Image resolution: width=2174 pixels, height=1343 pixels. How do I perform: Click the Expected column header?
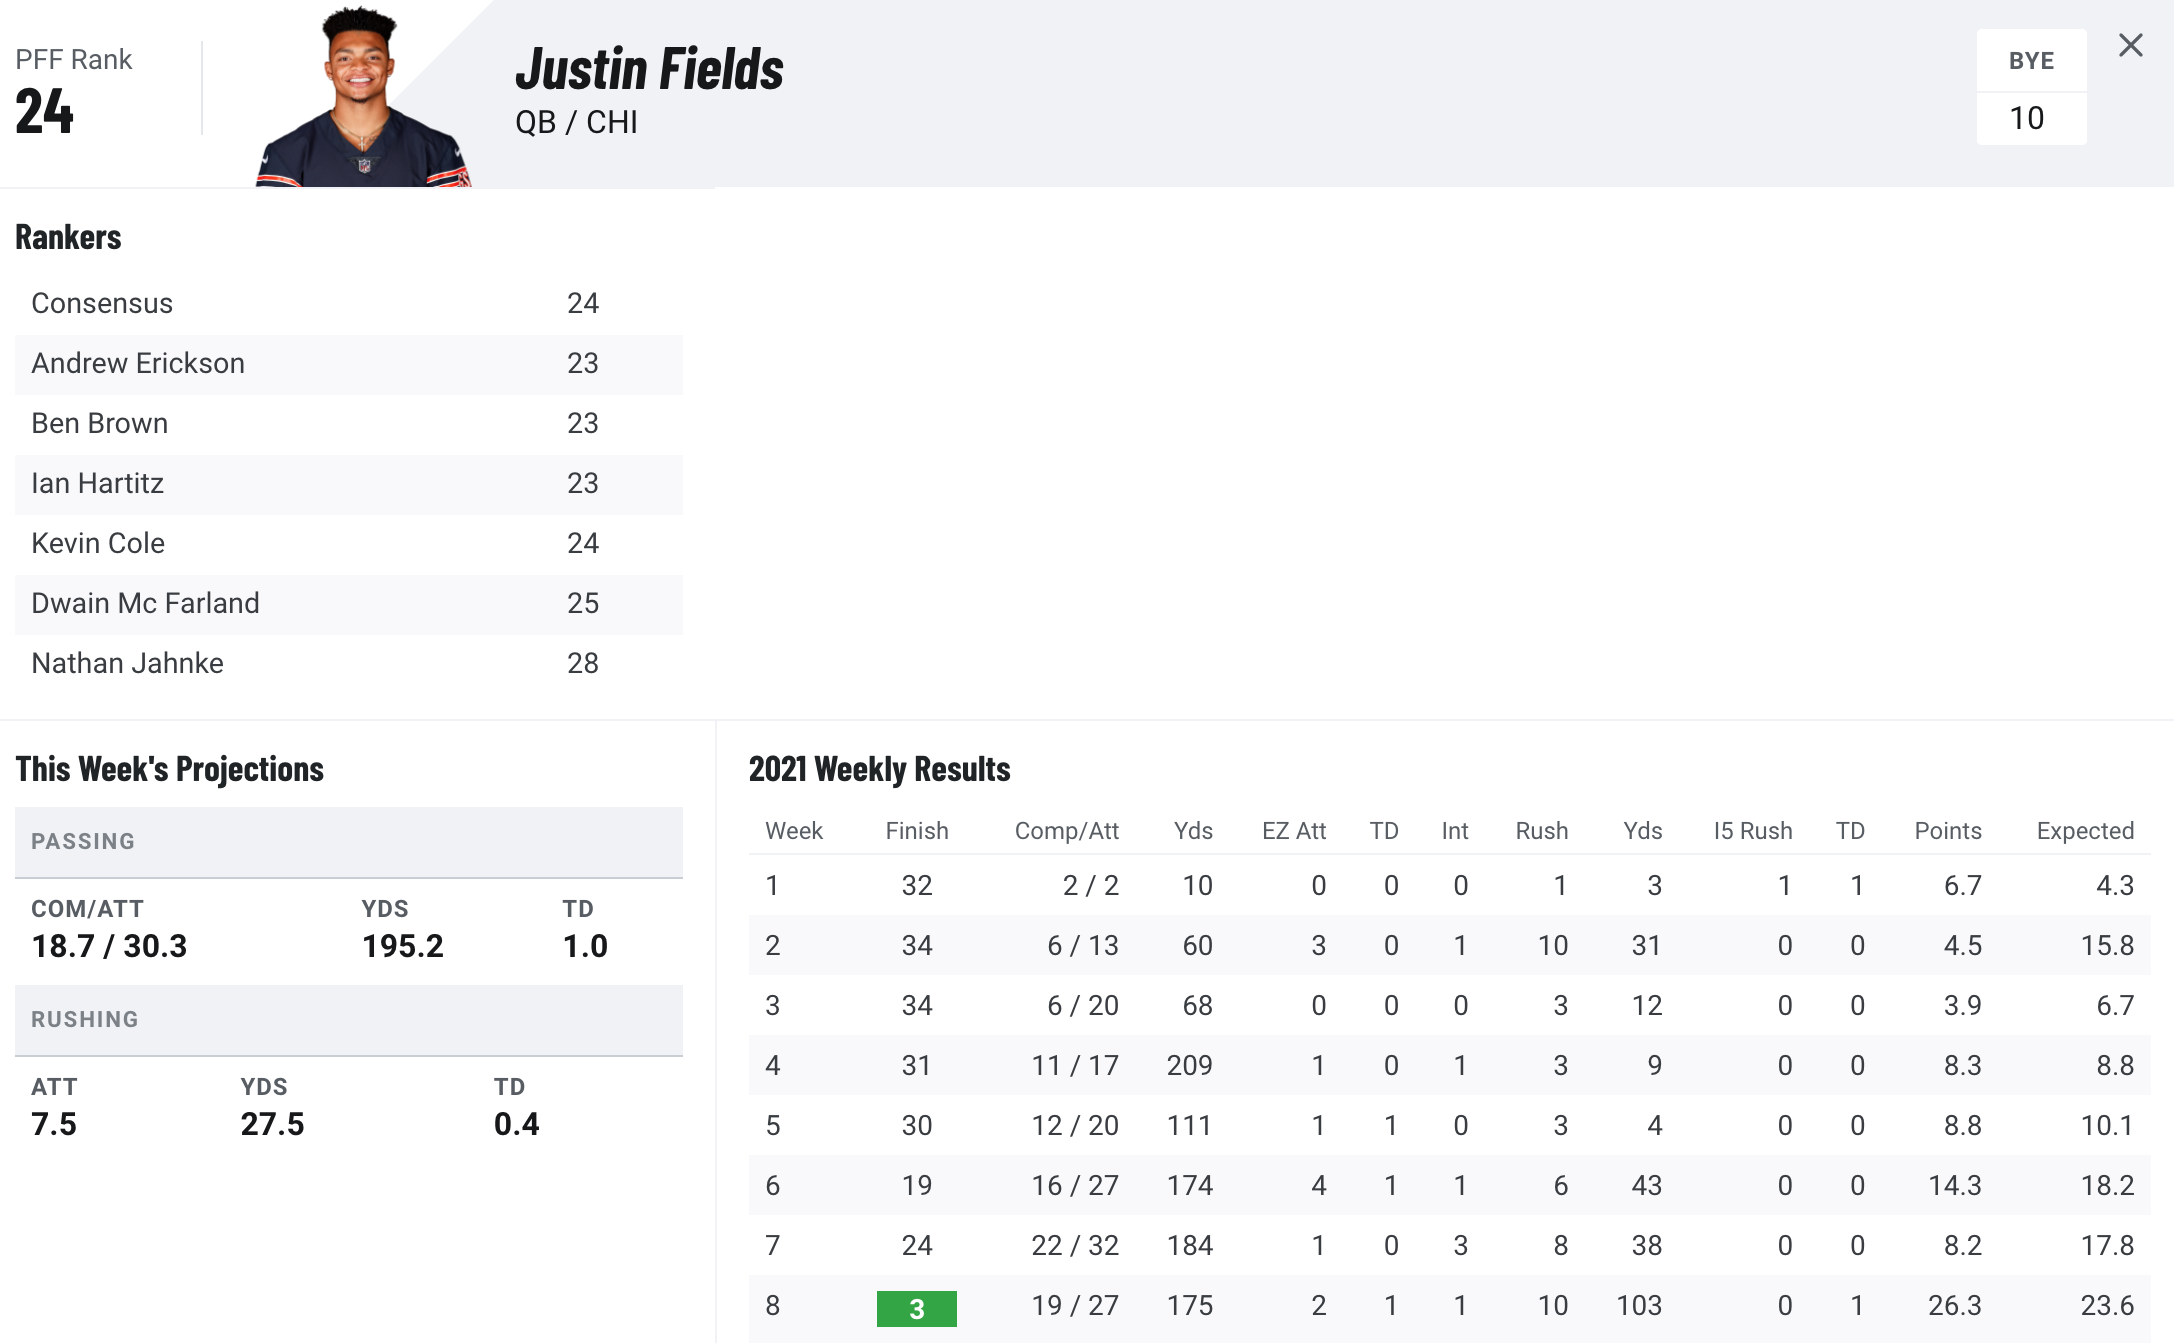[2085, 831]
